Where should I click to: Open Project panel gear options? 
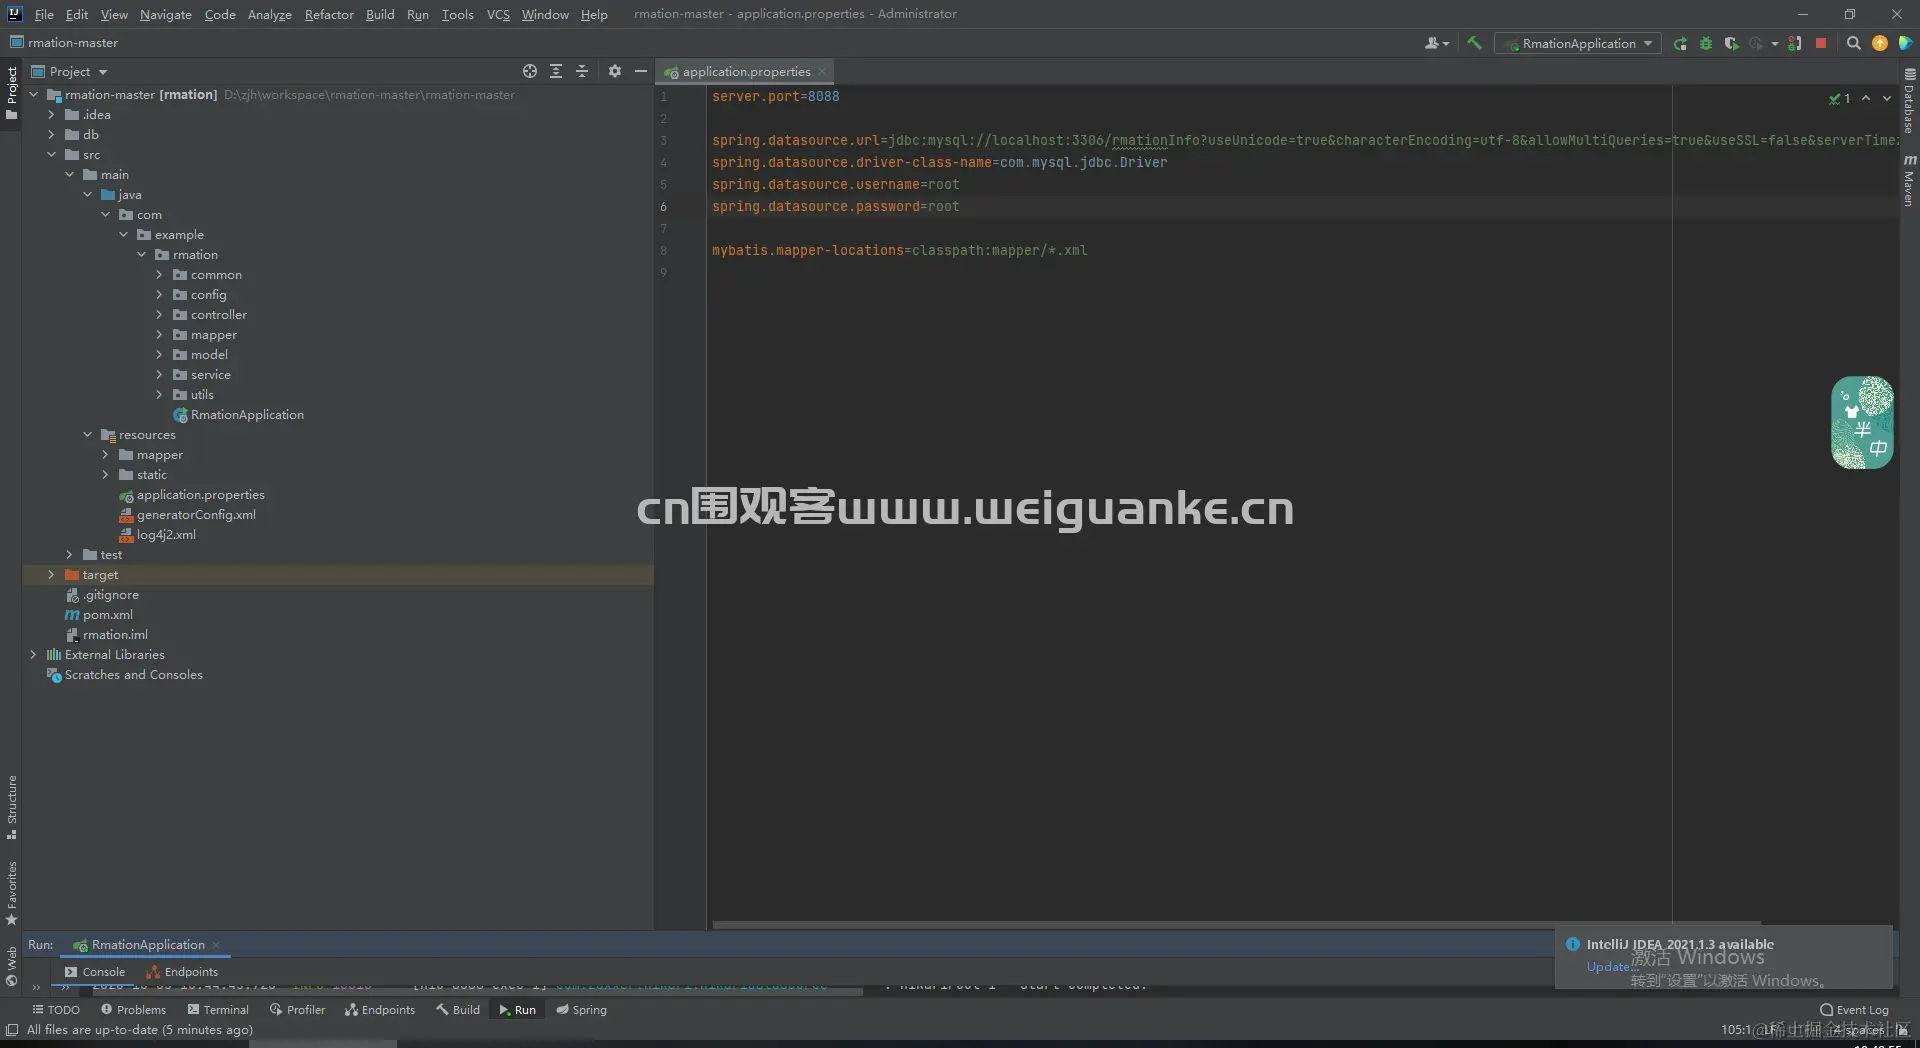pyautogui.click(x=615, y=71)
